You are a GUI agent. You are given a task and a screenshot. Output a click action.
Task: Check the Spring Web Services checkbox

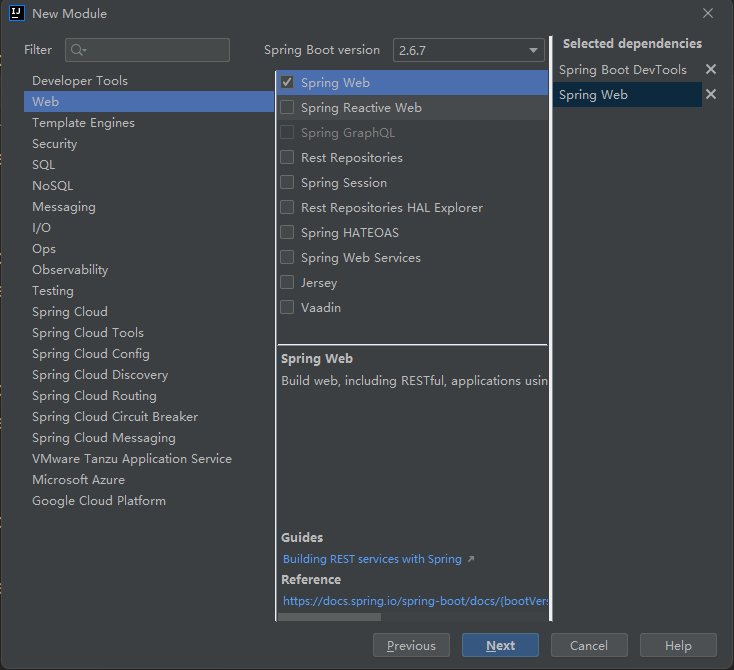point(287,257)
